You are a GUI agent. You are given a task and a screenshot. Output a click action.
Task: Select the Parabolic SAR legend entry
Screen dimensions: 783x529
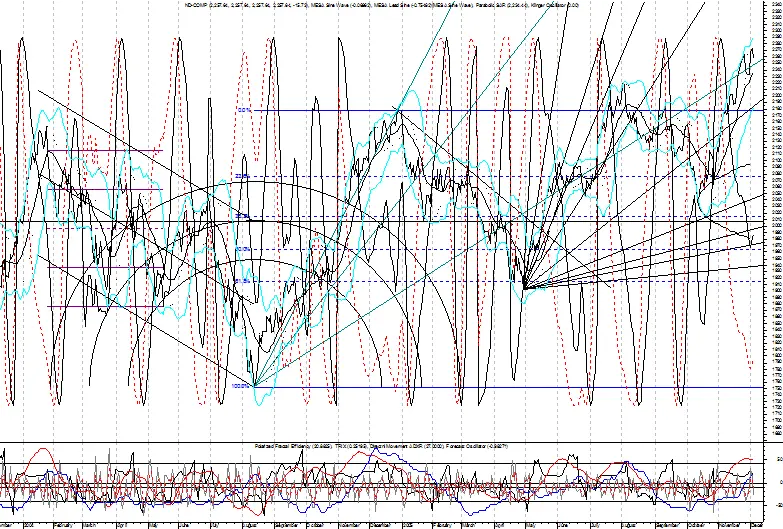(x=501, y=5)
